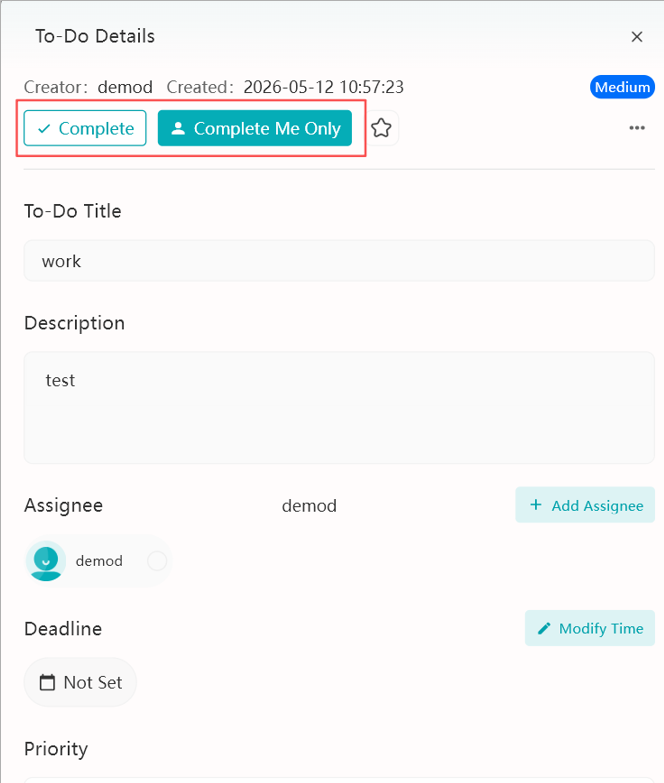Click the demod creator name
The width and height of the screenshot is (664, 783).
(125, 87)
